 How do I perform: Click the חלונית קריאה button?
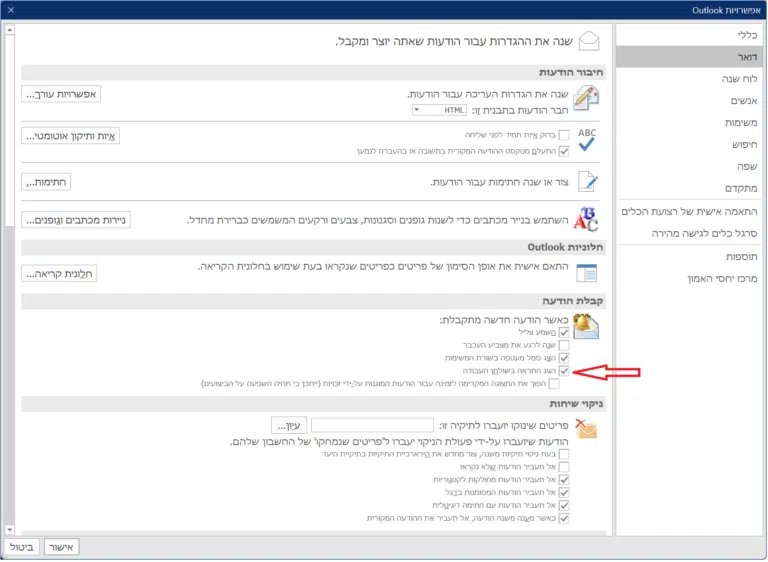(59, 273)
